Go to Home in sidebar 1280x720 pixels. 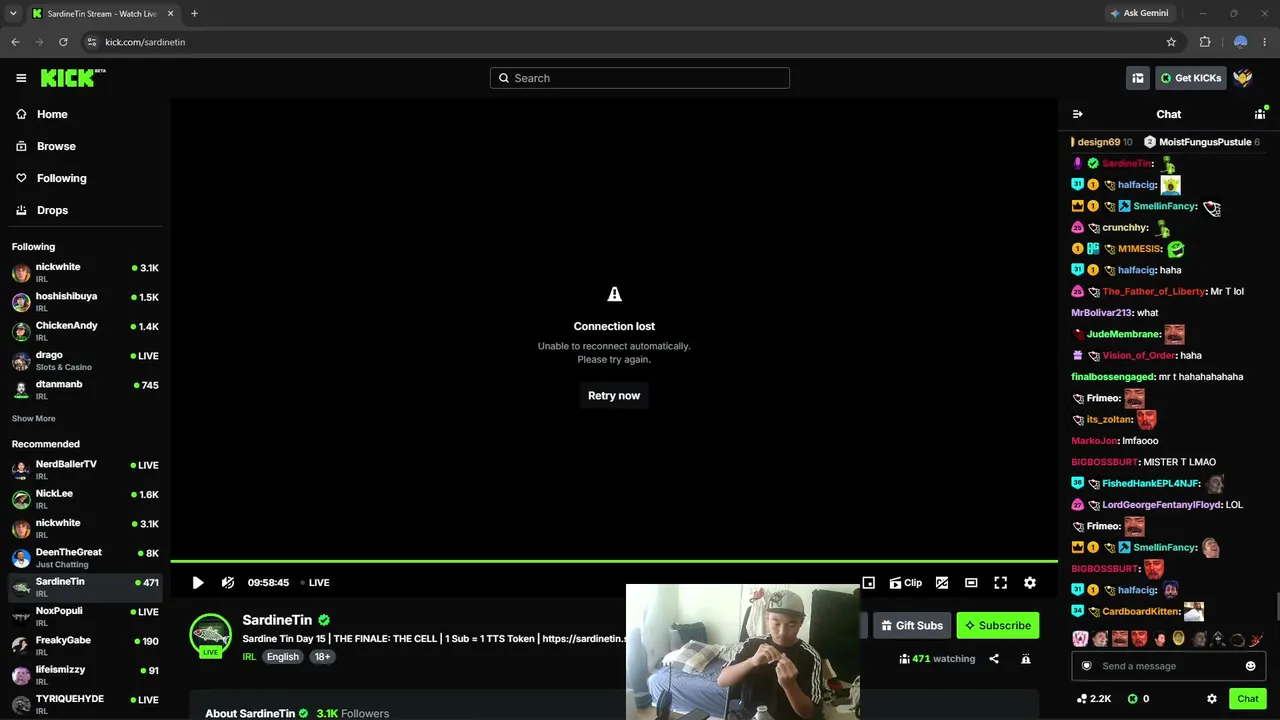84,114
